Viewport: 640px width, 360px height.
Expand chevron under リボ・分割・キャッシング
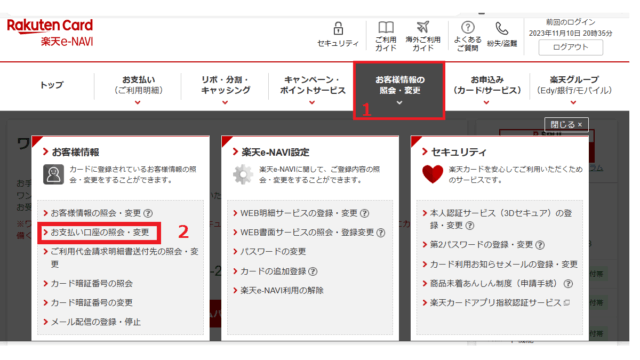point(225,102)
